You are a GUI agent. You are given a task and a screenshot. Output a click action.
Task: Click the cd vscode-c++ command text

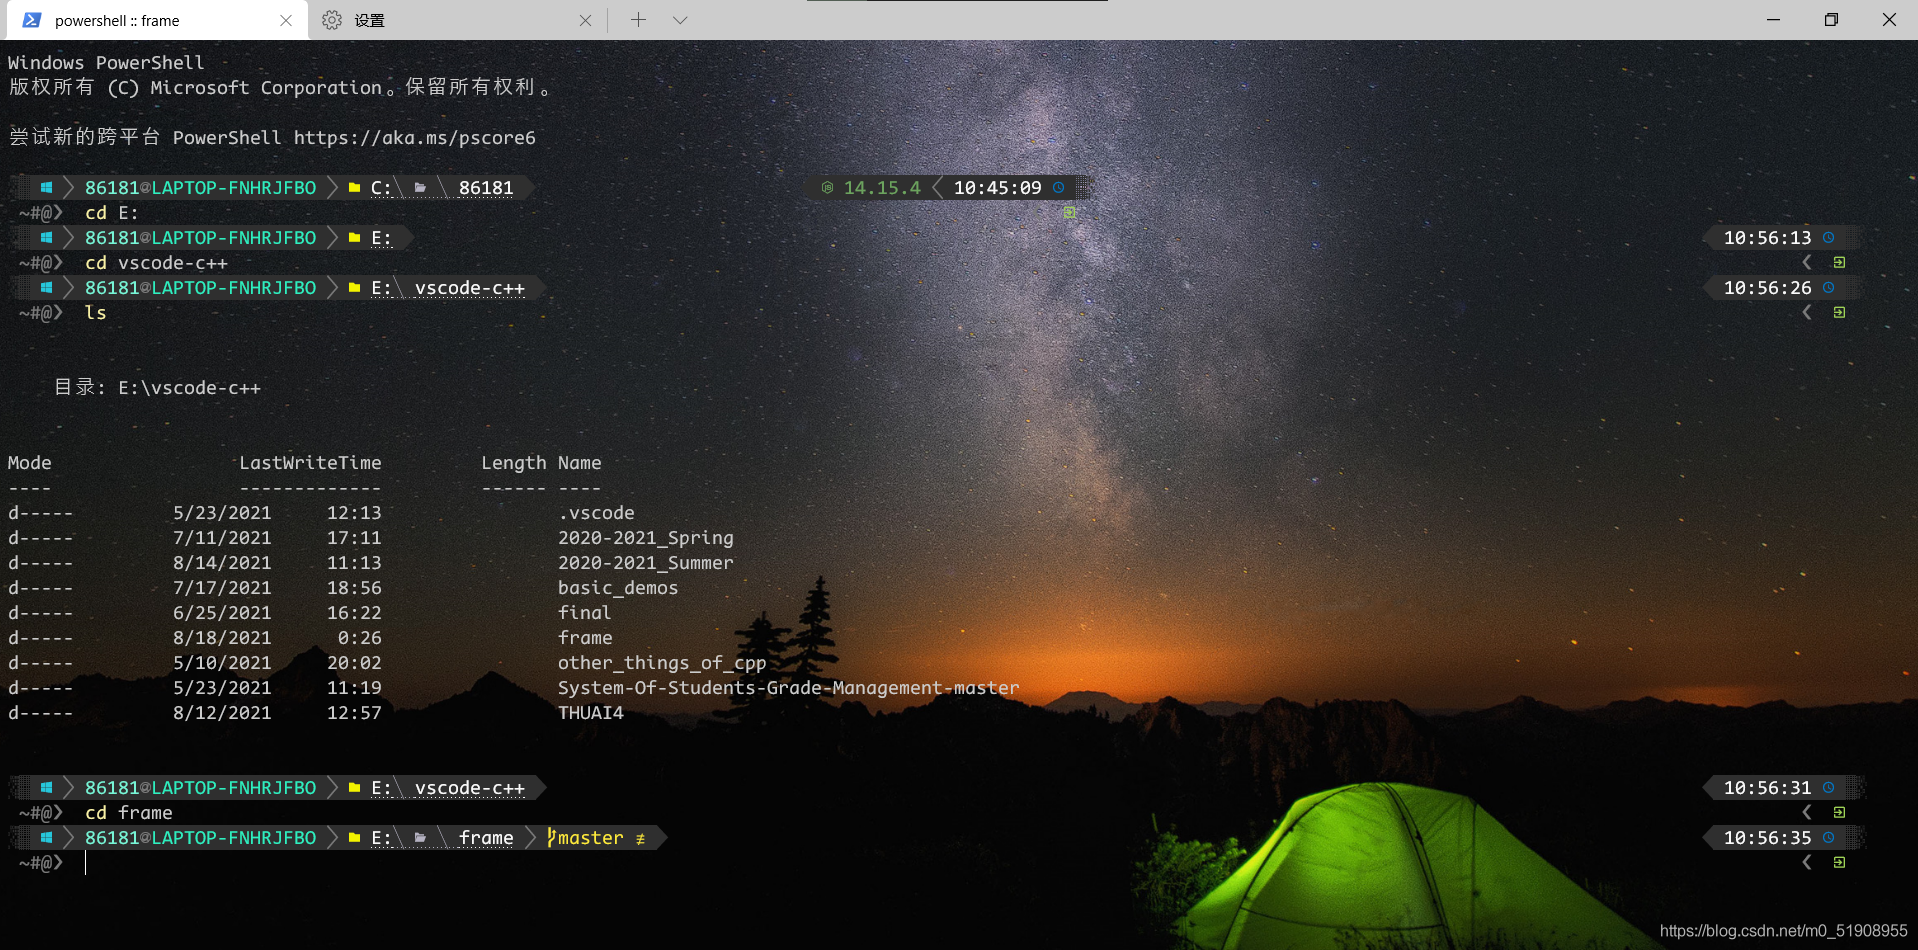tap(156, 263)
